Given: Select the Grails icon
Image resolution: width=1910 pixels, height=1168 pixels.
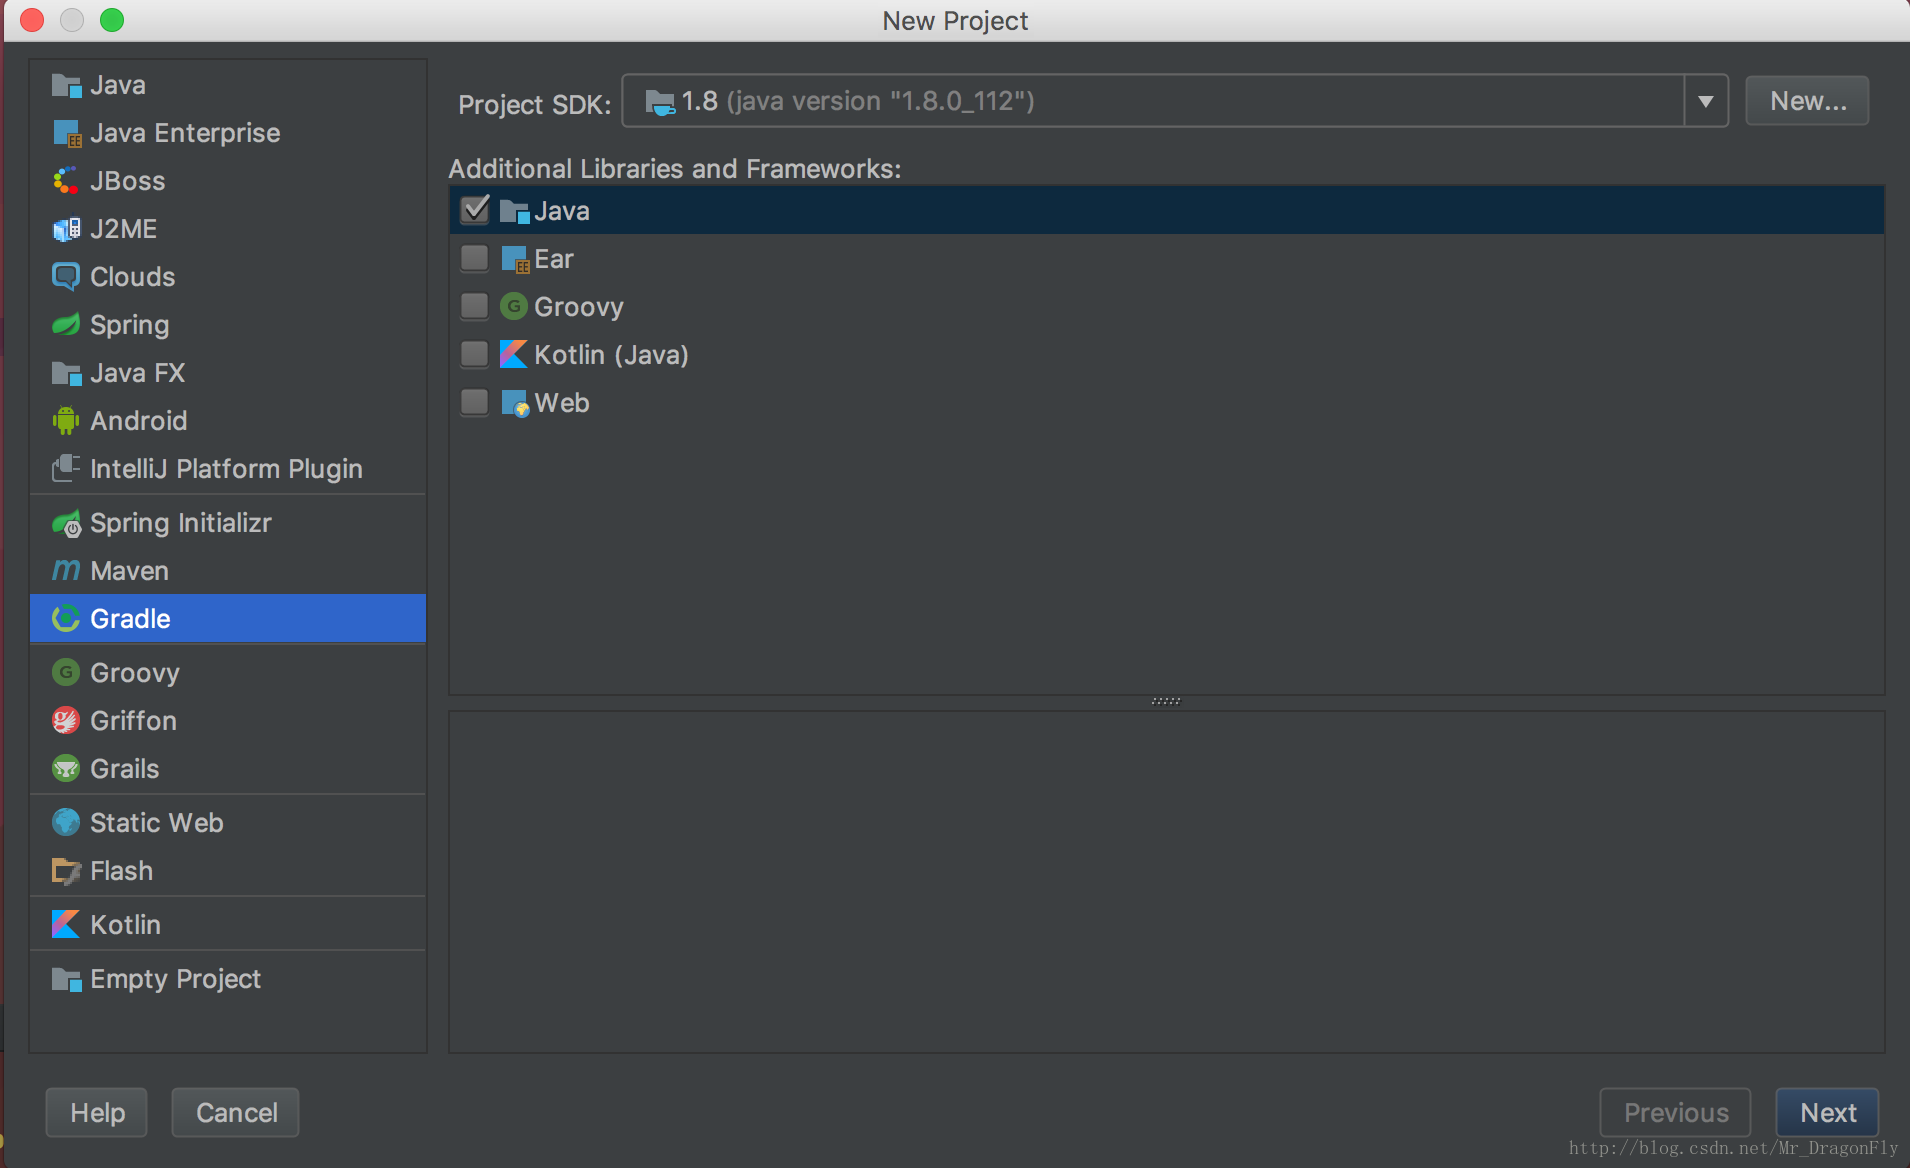Looking at the screenshot, I should [x=66, y=769].
